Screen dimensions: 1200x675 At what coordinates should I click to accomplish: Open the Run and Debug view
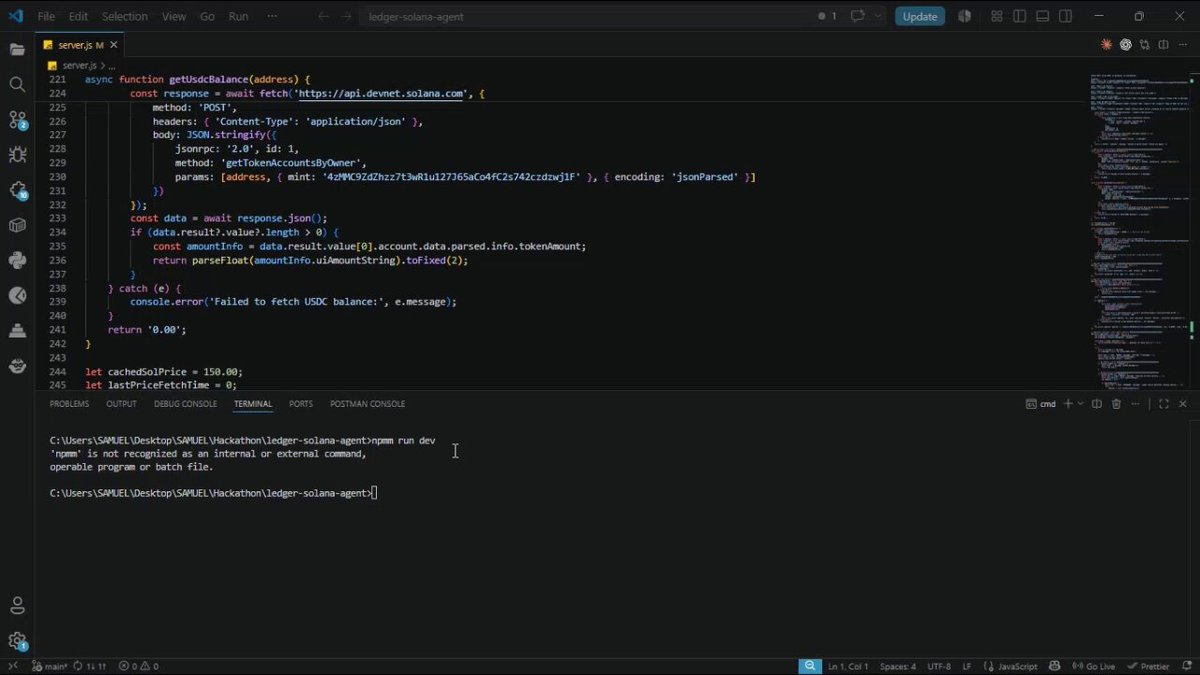(x=17, y=155)
